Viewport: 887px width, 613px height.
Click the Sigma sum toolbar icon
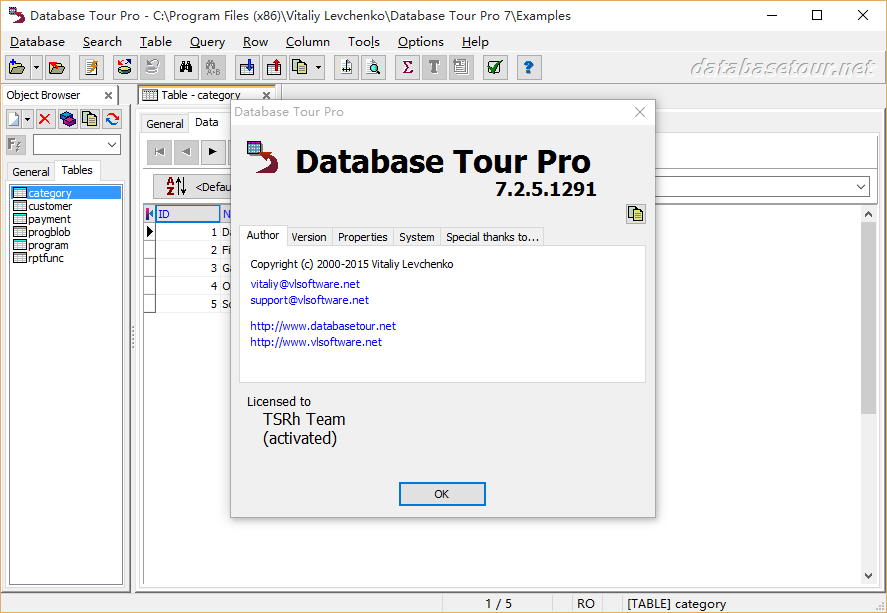point(407,67)
